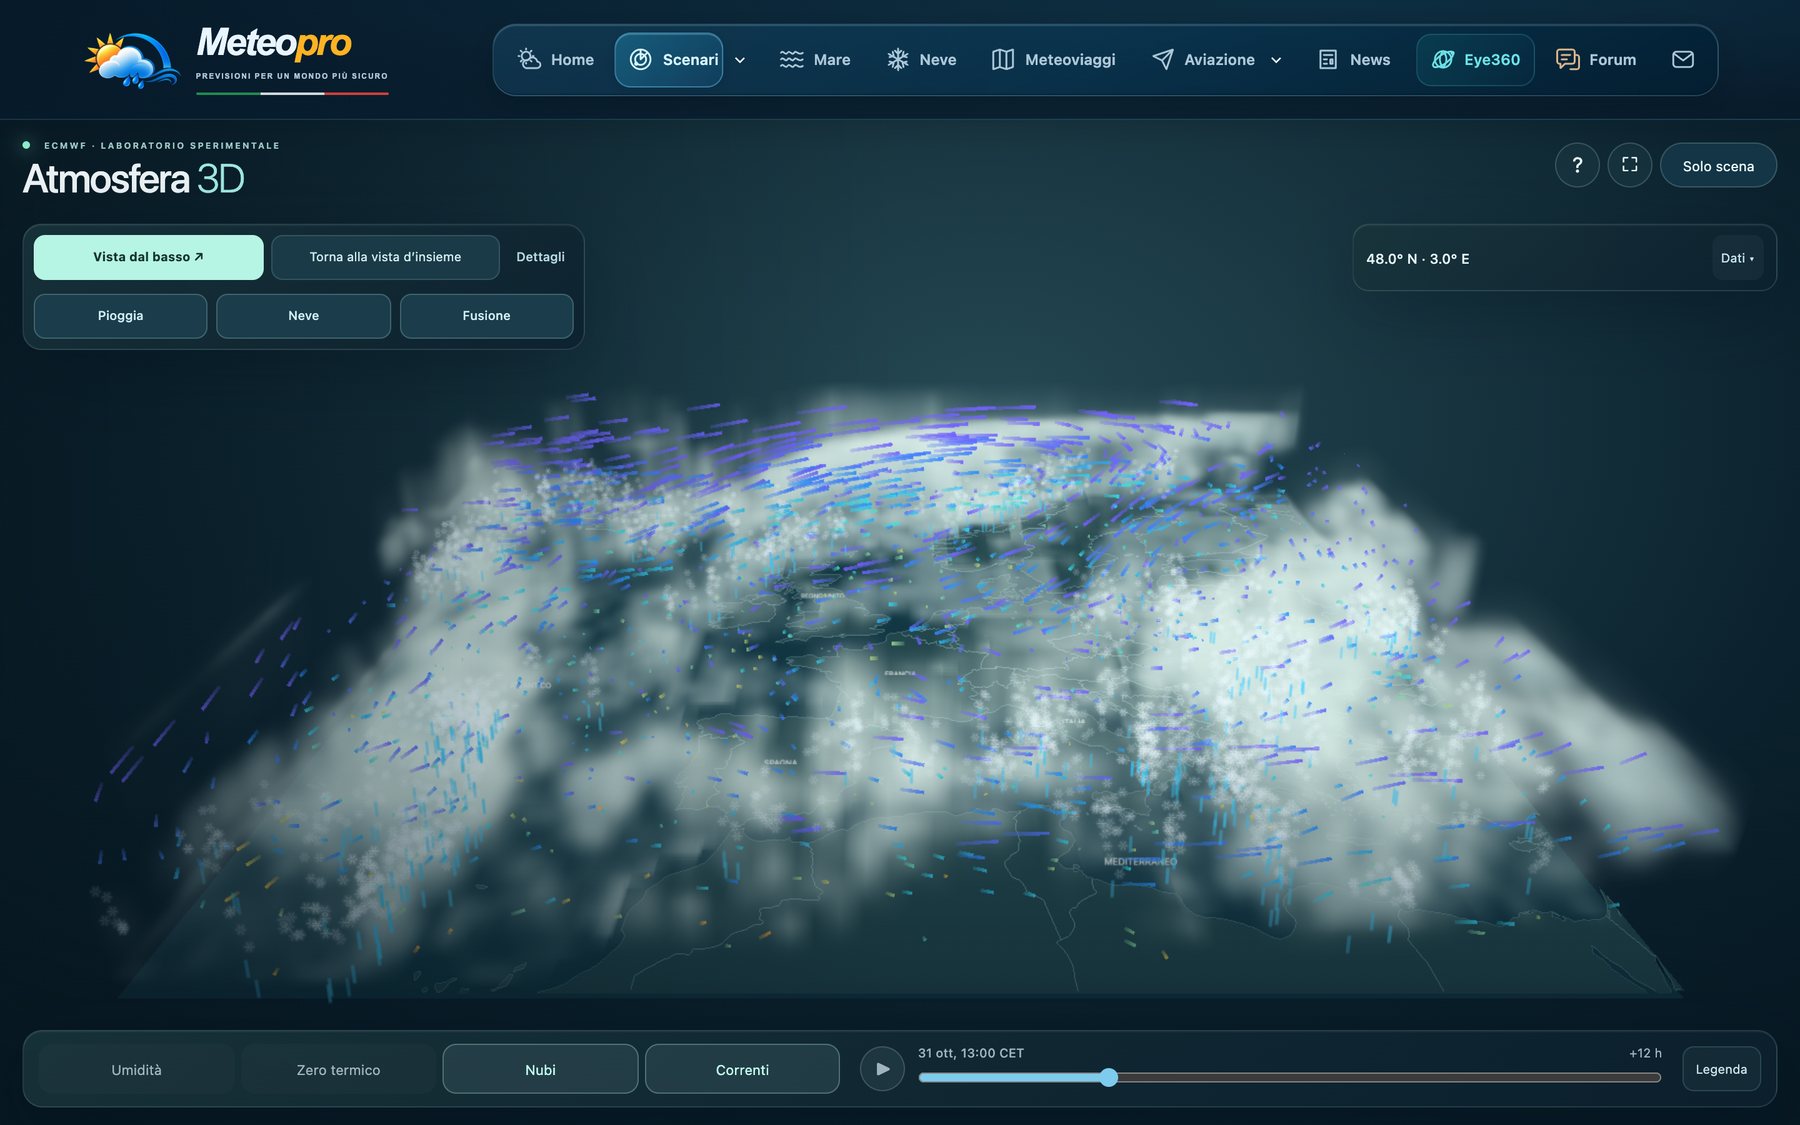Screen dimensions: 1800x1125
Task: Open the News section
Action: tap(1354, 60)
